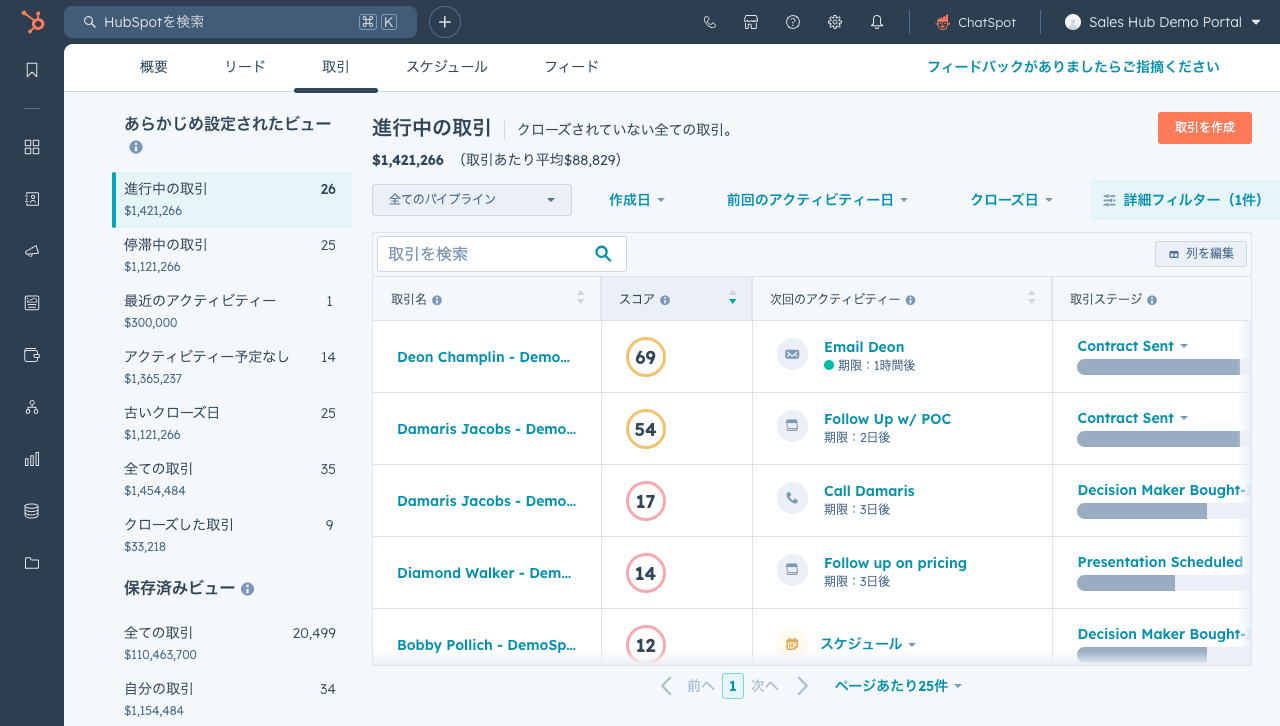Image resolution: width=1280 pixels, height=726 pixels.
Task: Open the commerce wallet icon in sidebar
Action: coord(32,355)
